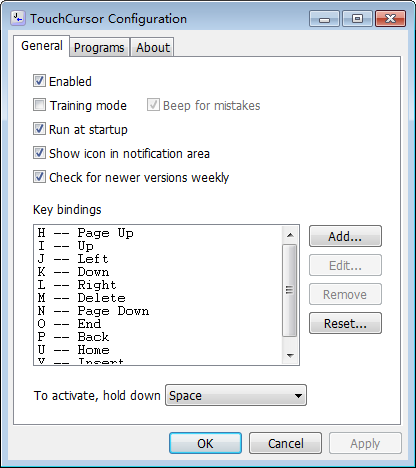Open the activation key Space dropdown
416x468 pixels.
point(236,395)
